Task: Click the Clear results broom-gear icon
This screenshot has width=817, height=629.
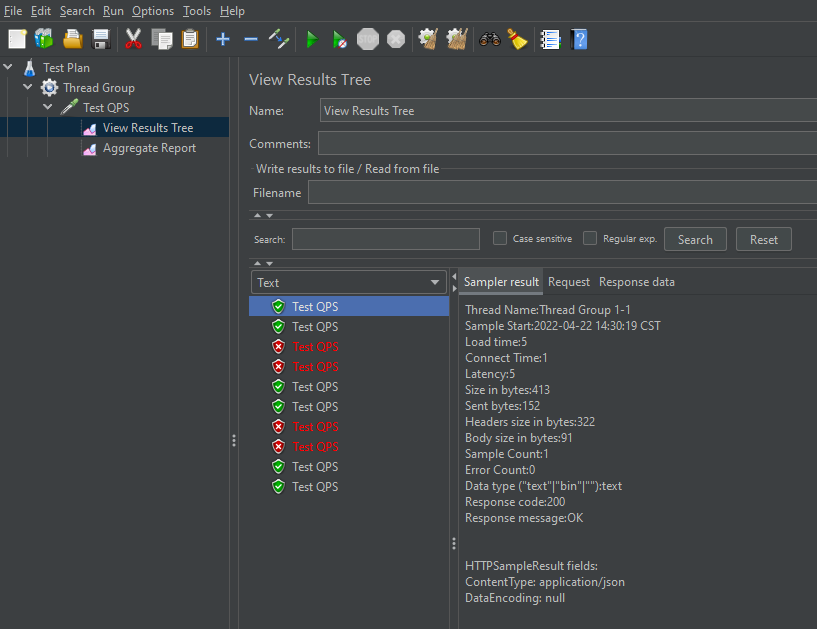Action: pyautogui.click(x=428, y=39)
